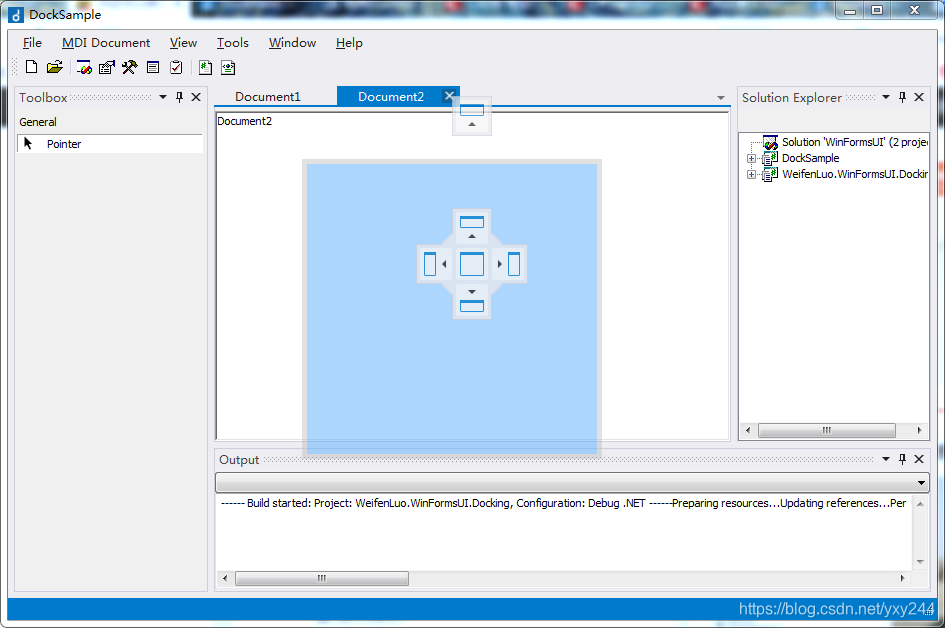Open the MDI Document menu
Viewport: 945px width, 628px height.
[x=105, y=43]
